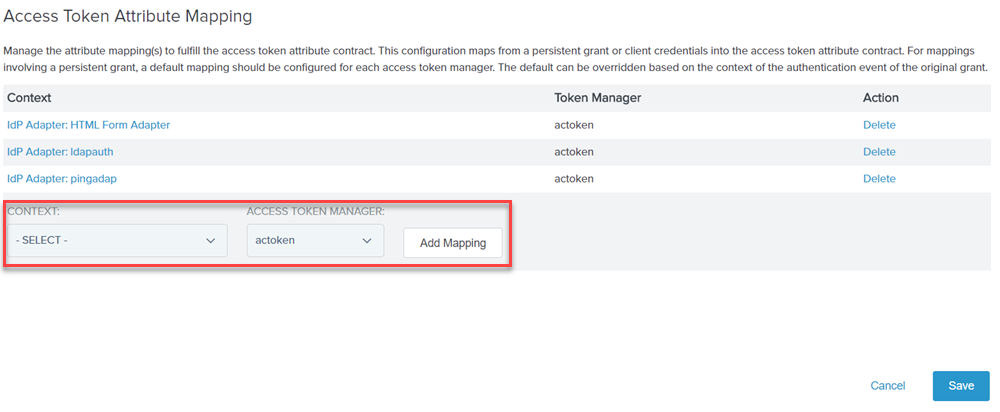The height and width of the screenshot is (412, 1000).
Task: Expand the Context SELECT dropdown
Action: coord(117,240)
